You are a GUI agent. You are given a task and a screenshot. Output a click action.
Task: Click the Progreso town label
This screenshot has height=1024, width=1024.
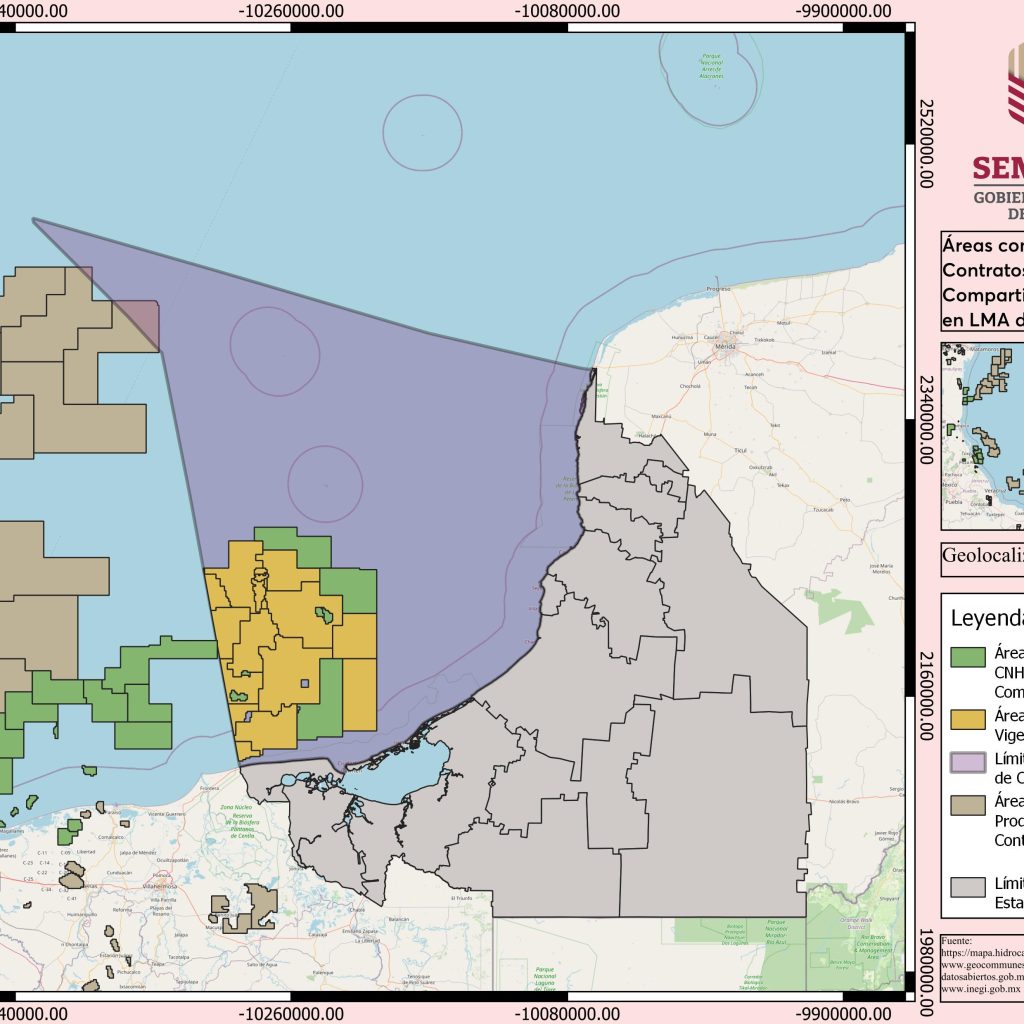[718, 289]
